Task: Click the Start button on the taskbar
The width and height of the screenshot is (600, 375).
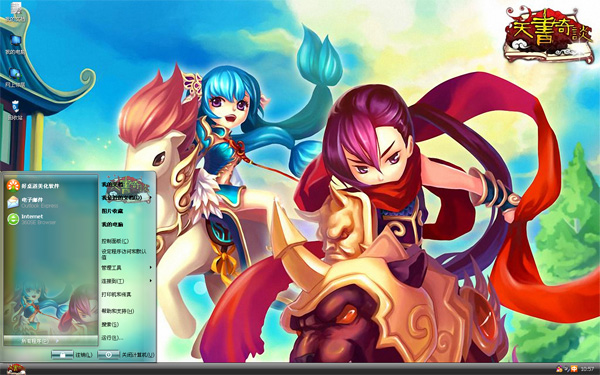Action: point(16,369)
